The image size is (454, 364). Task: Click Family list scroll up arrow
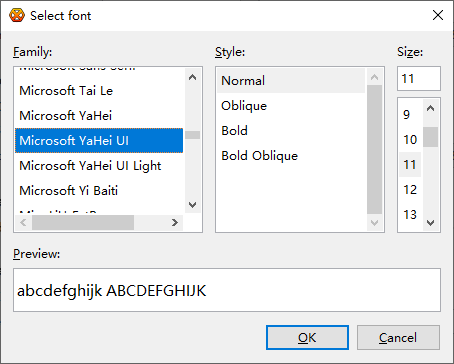pyautogui.click(x=192, y=77)
